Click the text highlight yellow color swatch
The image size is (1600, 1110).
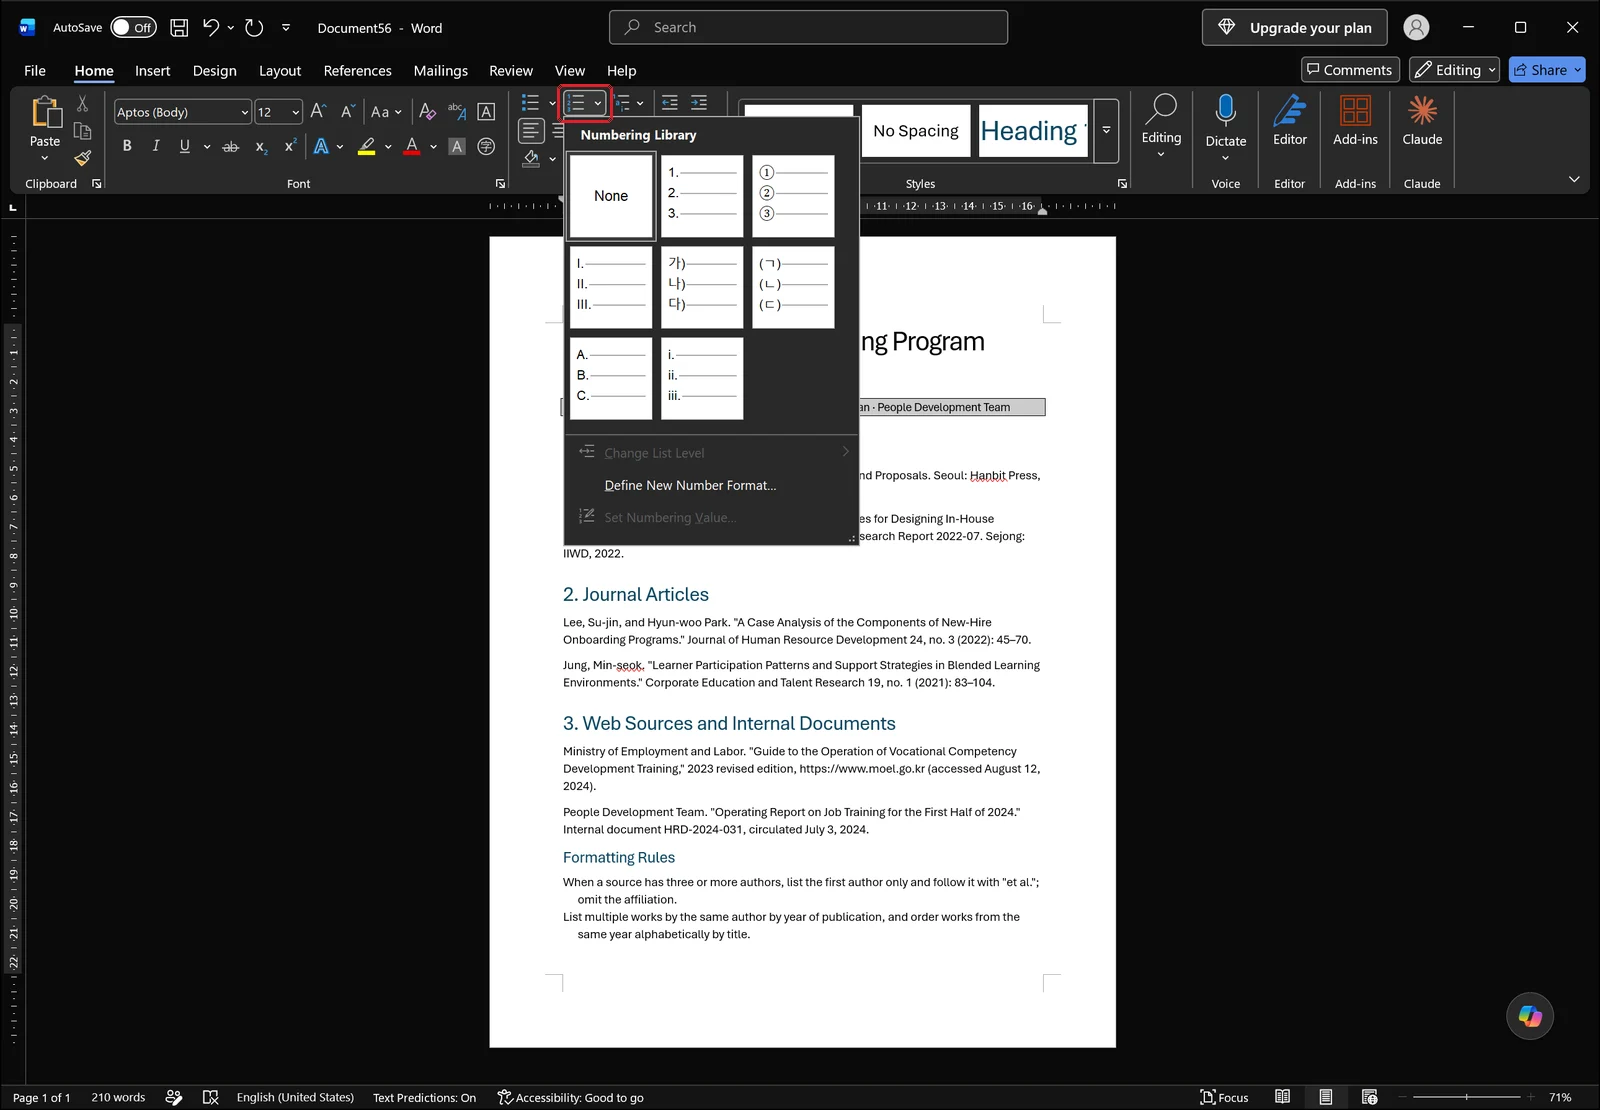367,146
